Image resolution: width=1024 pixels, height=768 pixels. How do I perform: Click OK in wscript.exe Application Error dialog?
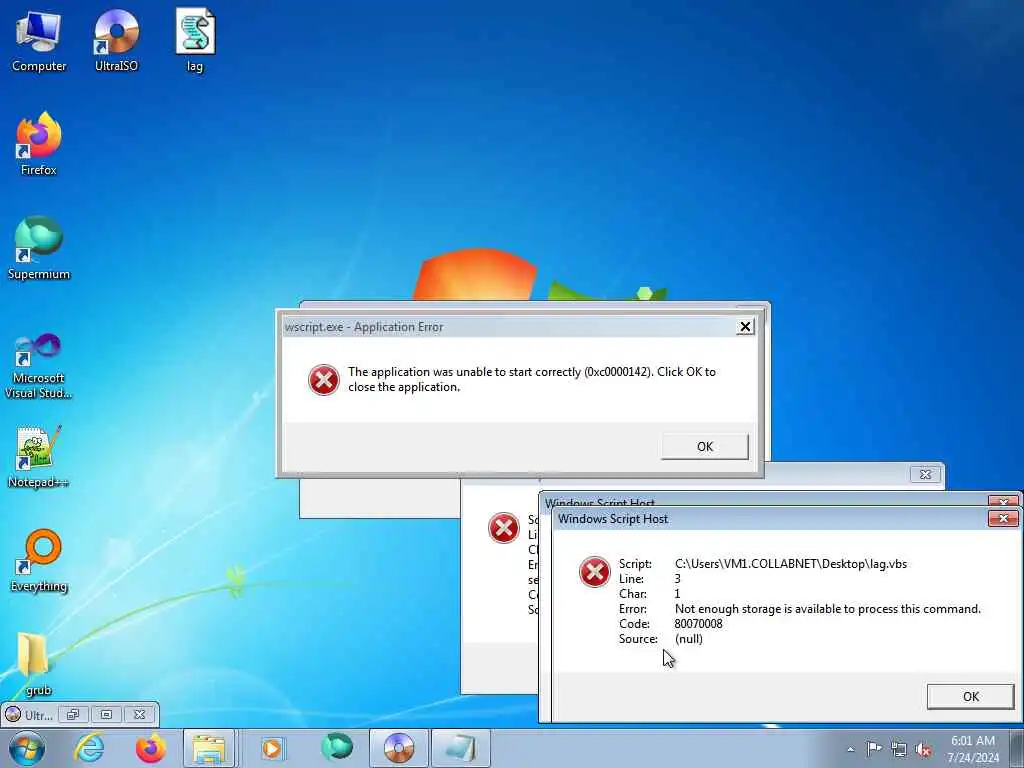coord(705,446)
